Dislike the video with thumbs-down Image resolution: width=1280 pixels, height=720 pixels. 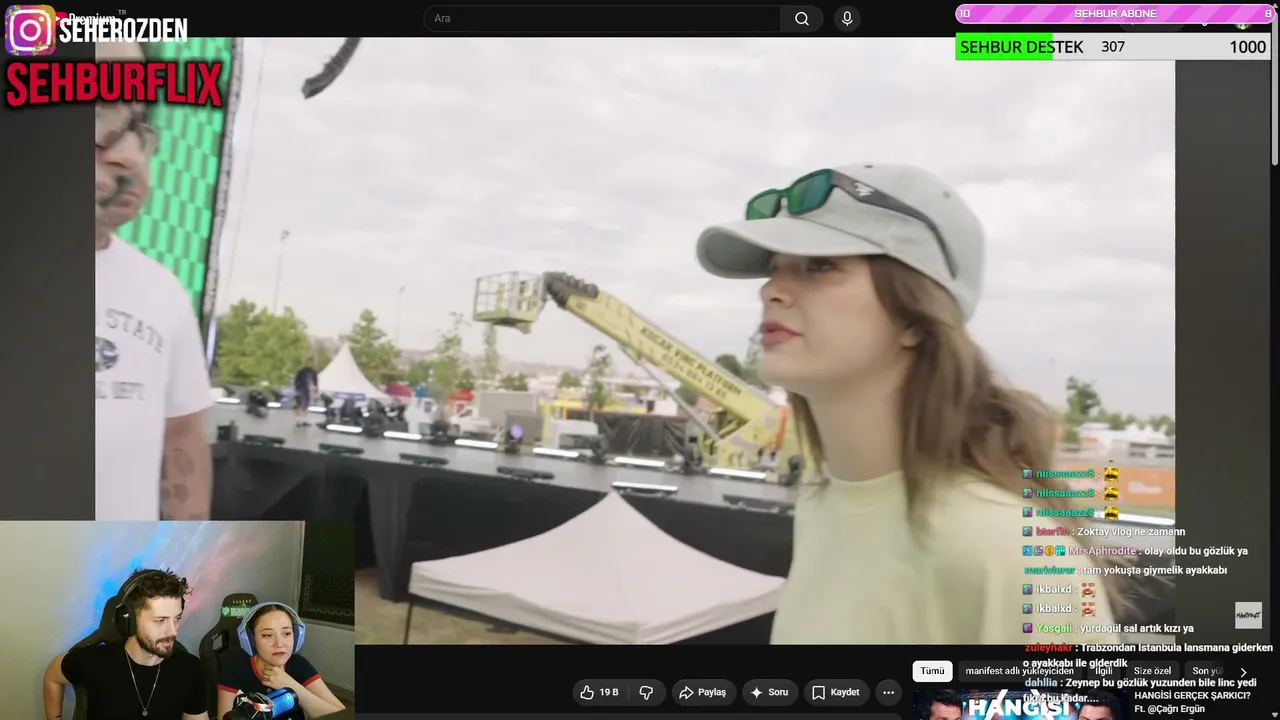click(x=646, y=692)
